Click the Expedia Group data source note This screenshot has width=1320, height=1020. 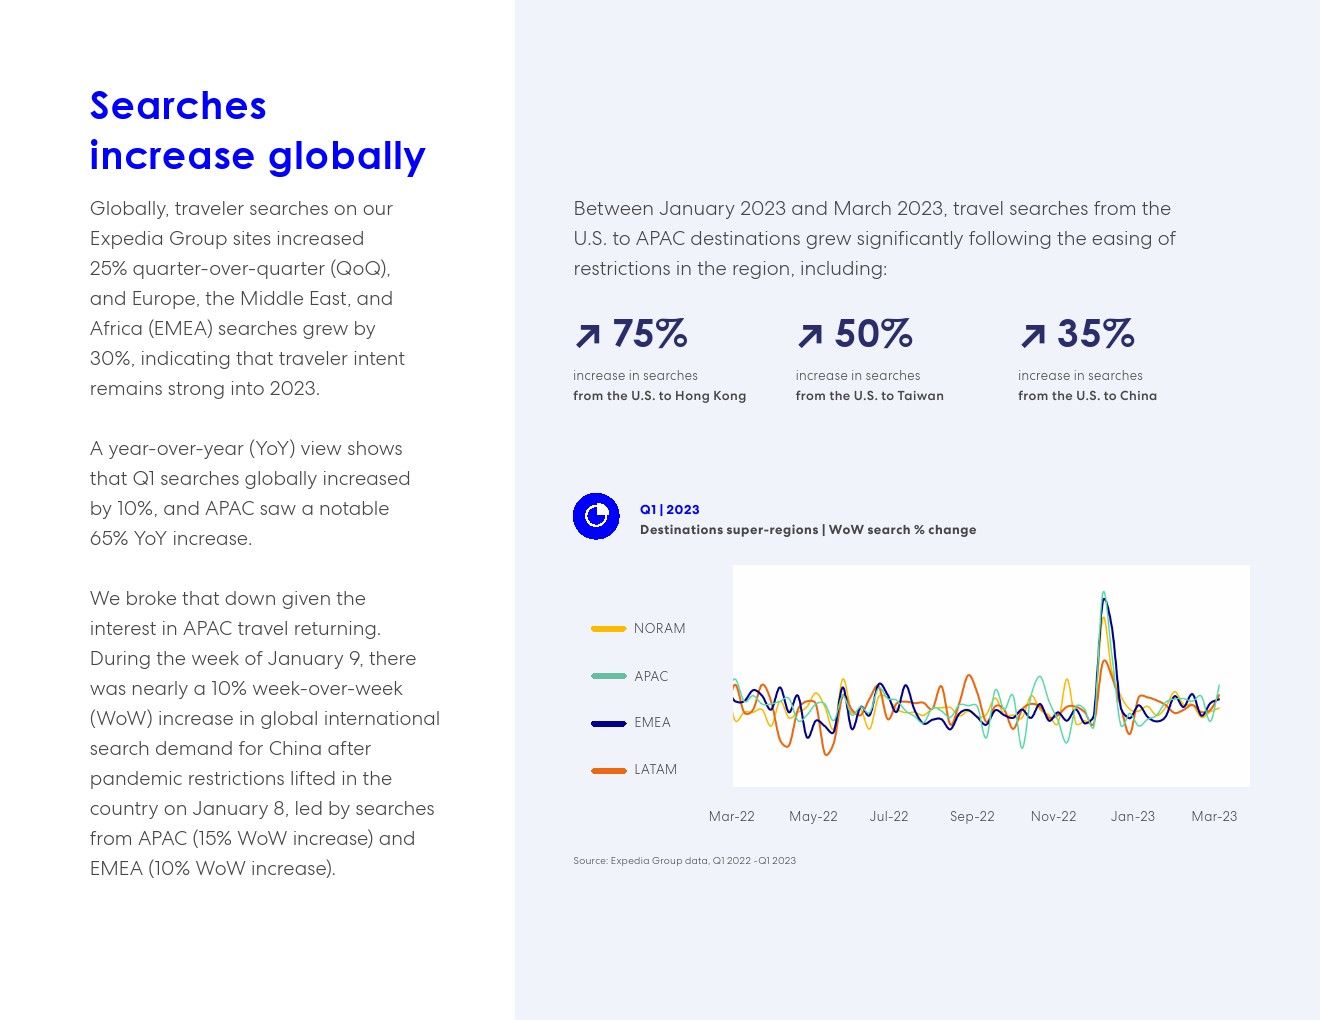(x=684, y=861)
